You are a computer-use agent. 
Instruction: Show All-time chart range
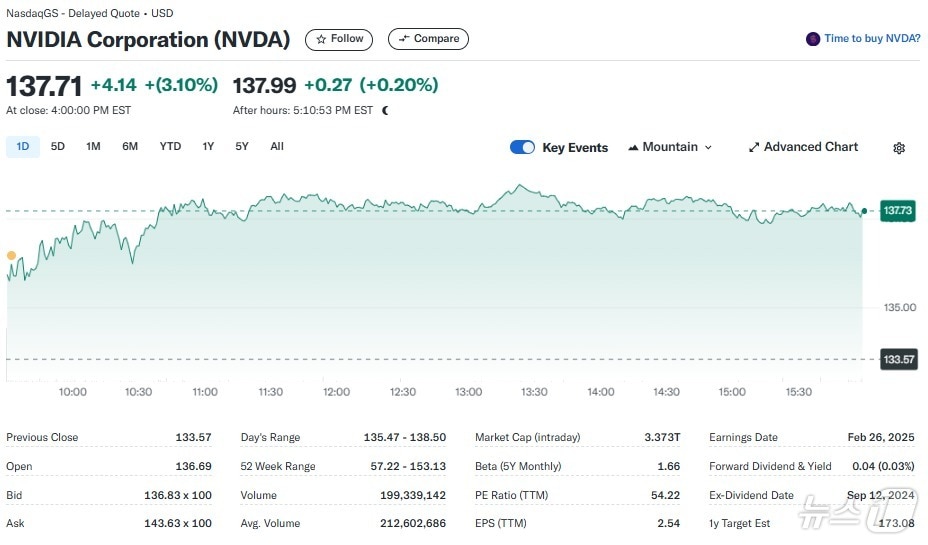(277, 147)
